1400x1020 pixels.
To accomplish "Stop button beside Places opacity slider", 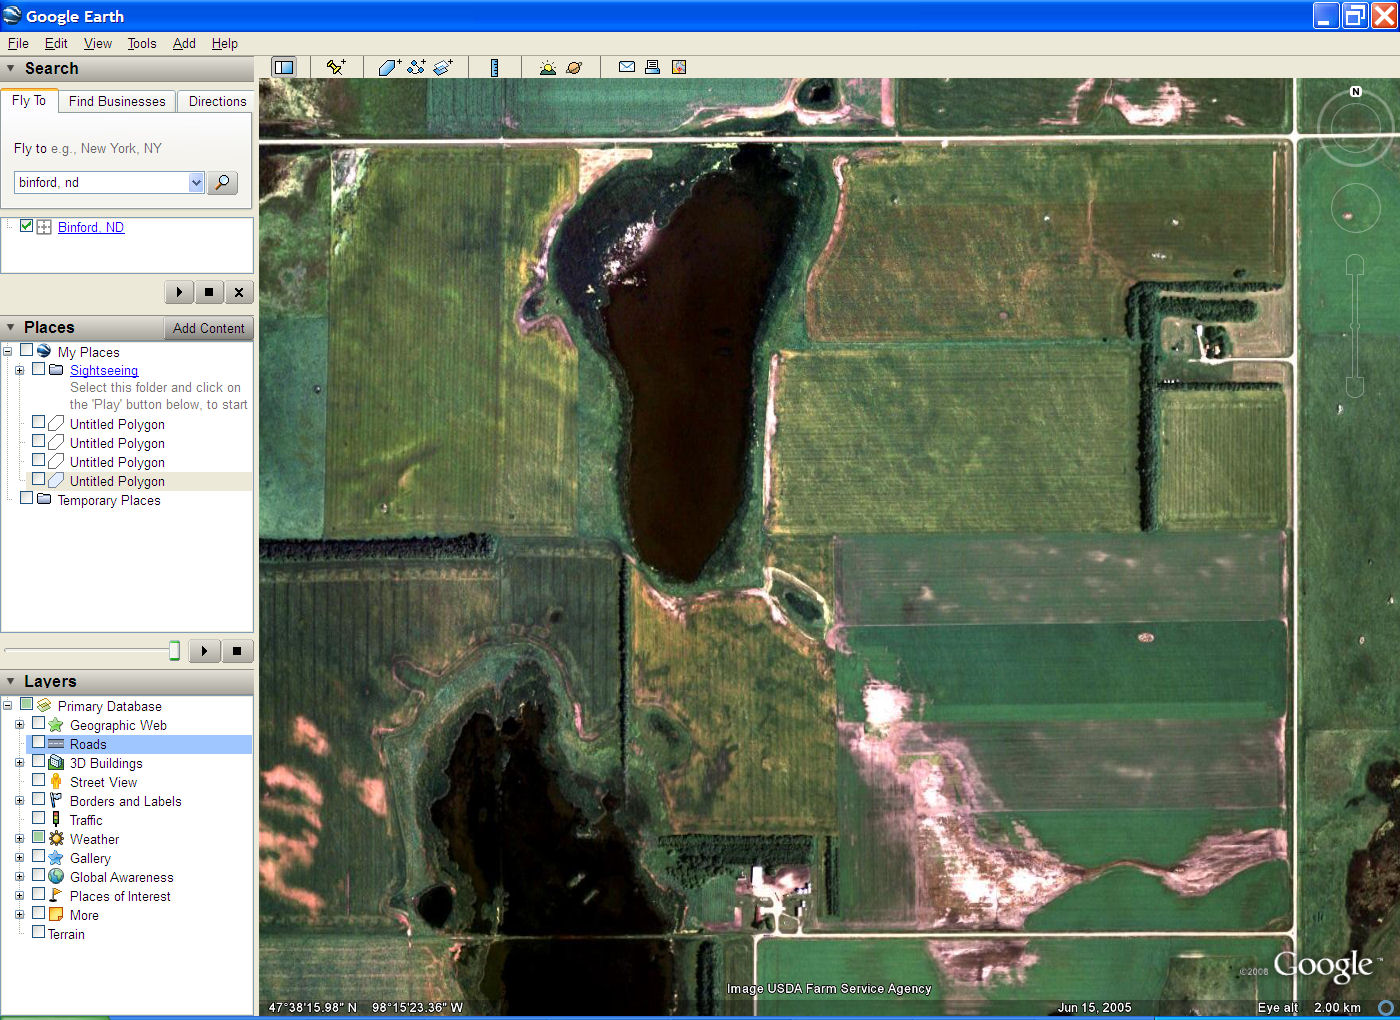I will click(237, 651).
